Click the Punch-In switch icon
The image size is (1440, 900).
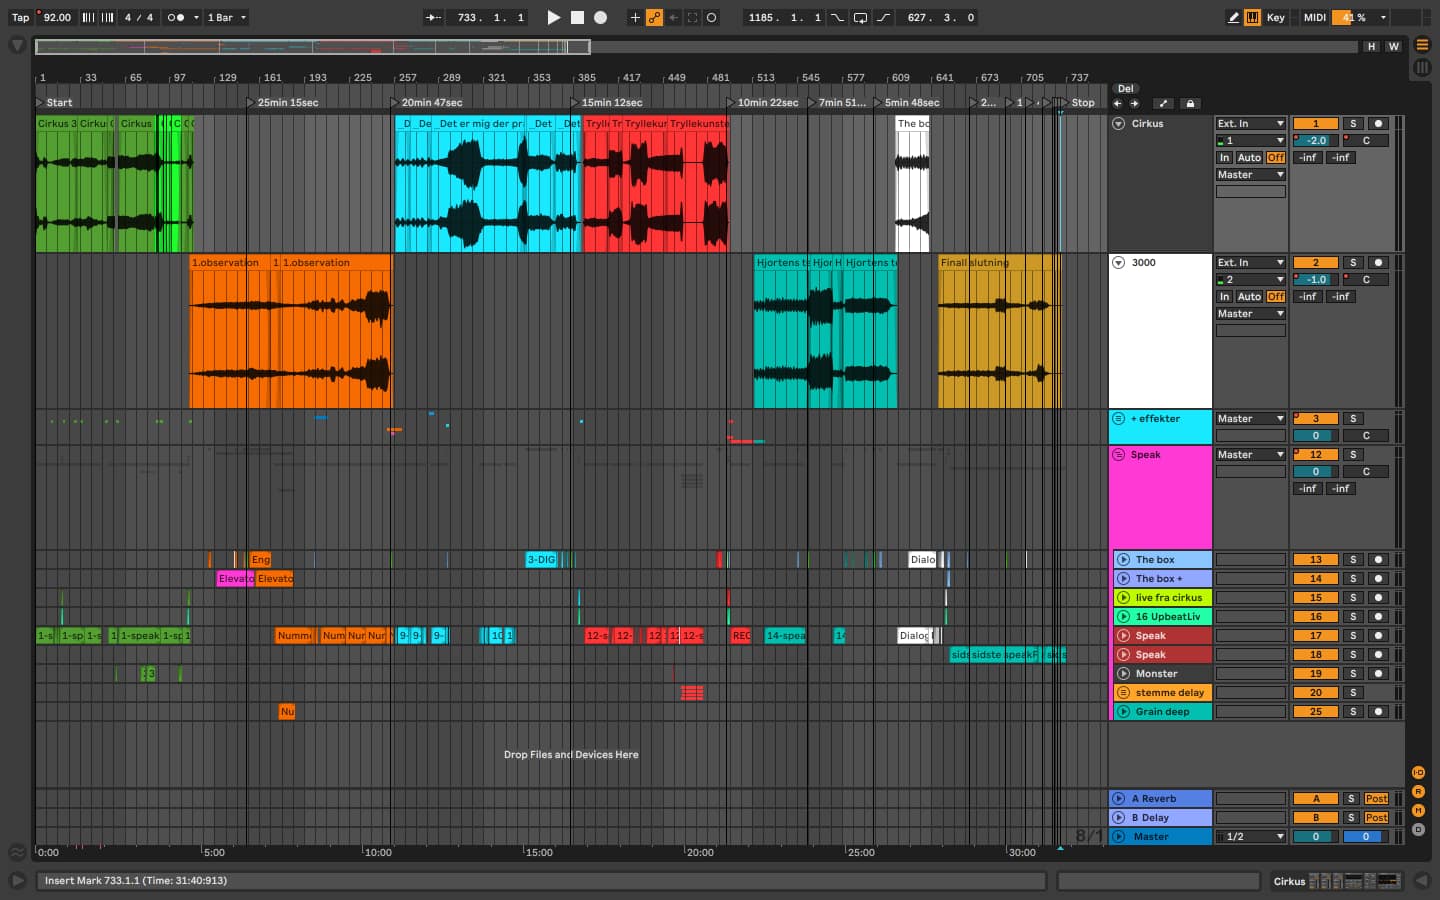838,17
